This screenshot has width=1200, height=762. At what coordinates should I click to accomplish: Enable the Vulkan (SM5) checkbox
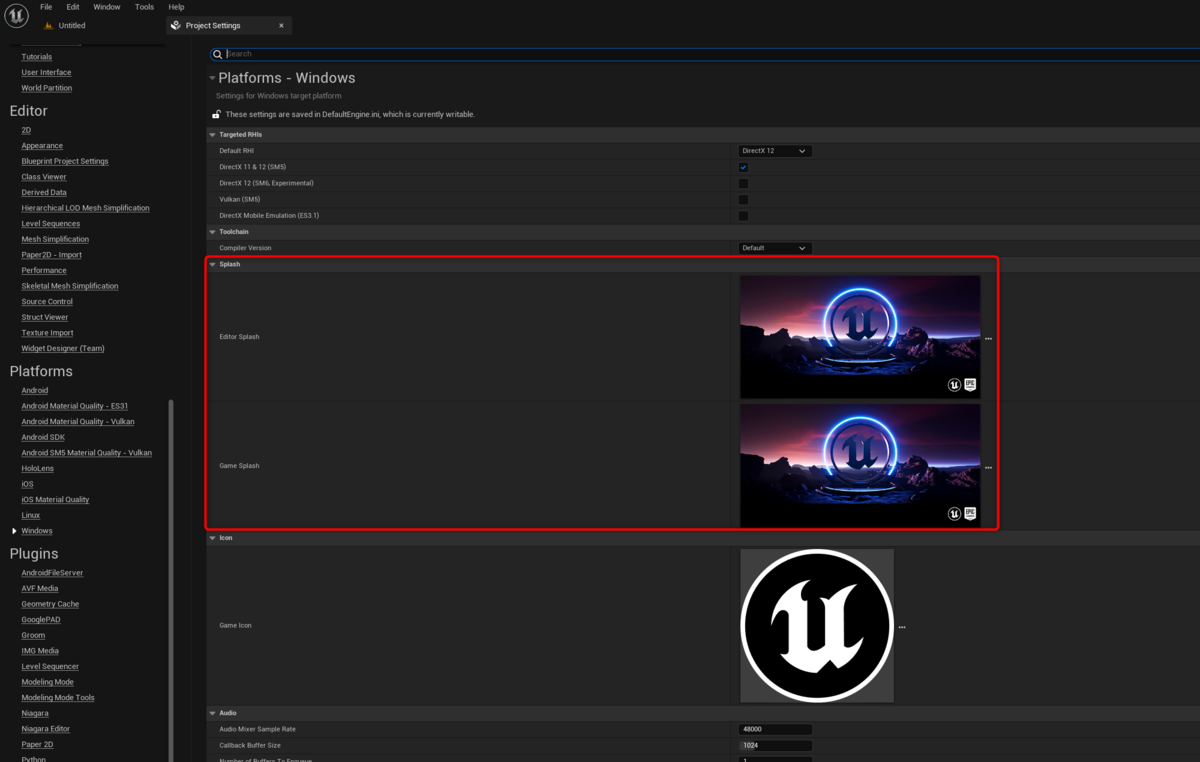[743, 199]
